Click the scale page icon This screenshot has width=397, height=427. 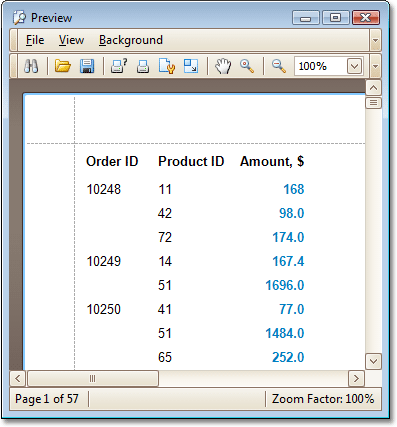191,66
